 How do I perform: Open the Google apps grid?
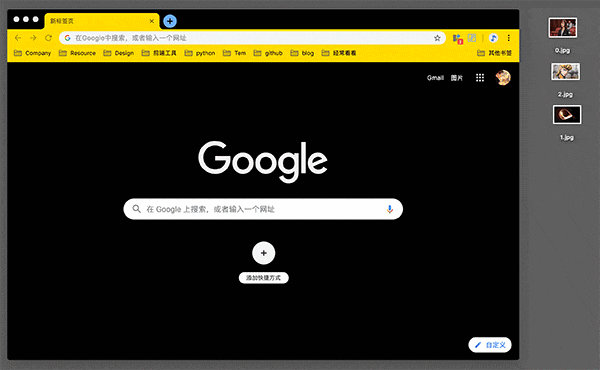point(480,78)
